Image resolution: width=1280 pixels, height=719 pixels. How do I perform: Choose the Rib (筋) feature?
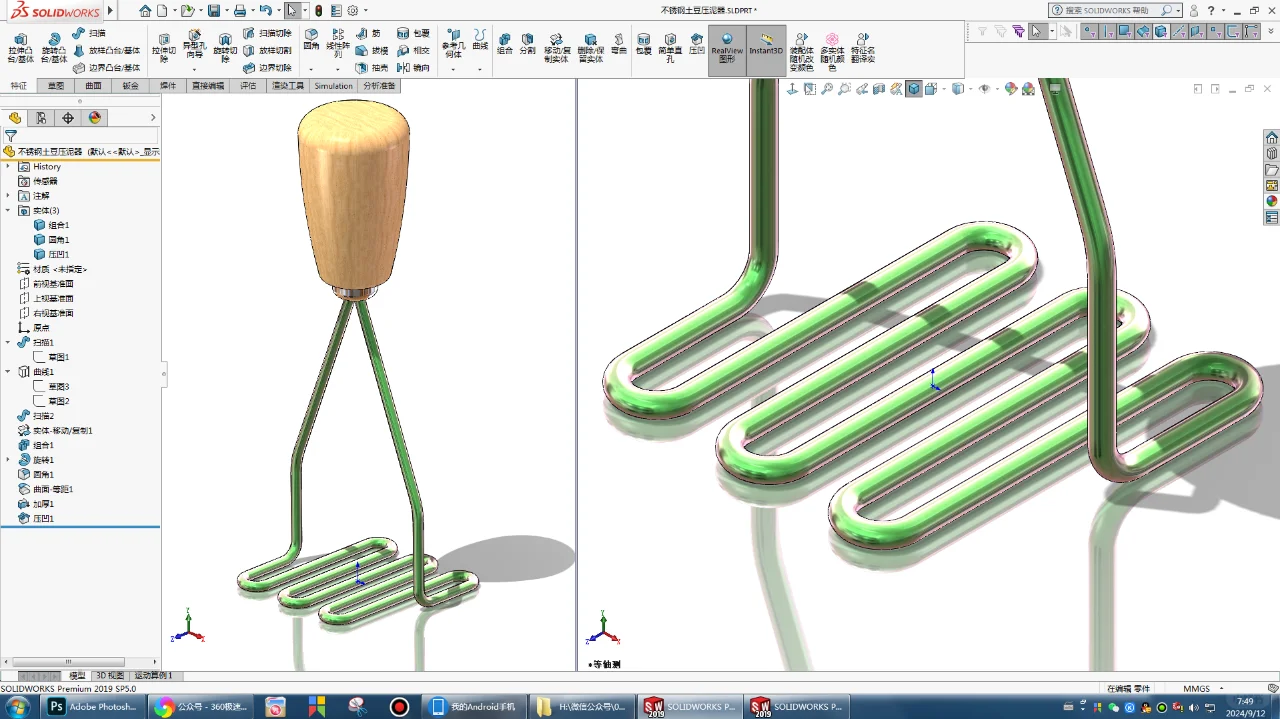[x=368, y=33]
